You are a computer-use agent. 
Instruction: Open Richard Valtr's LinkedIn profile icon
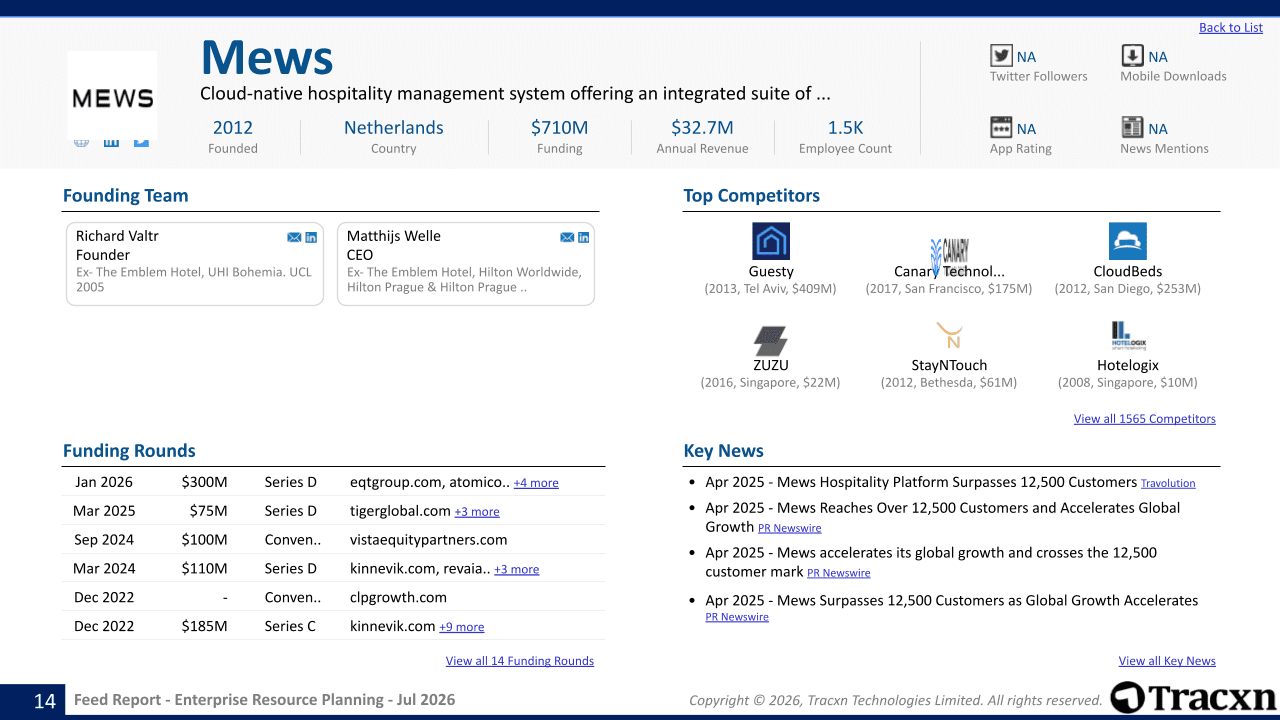311,237
